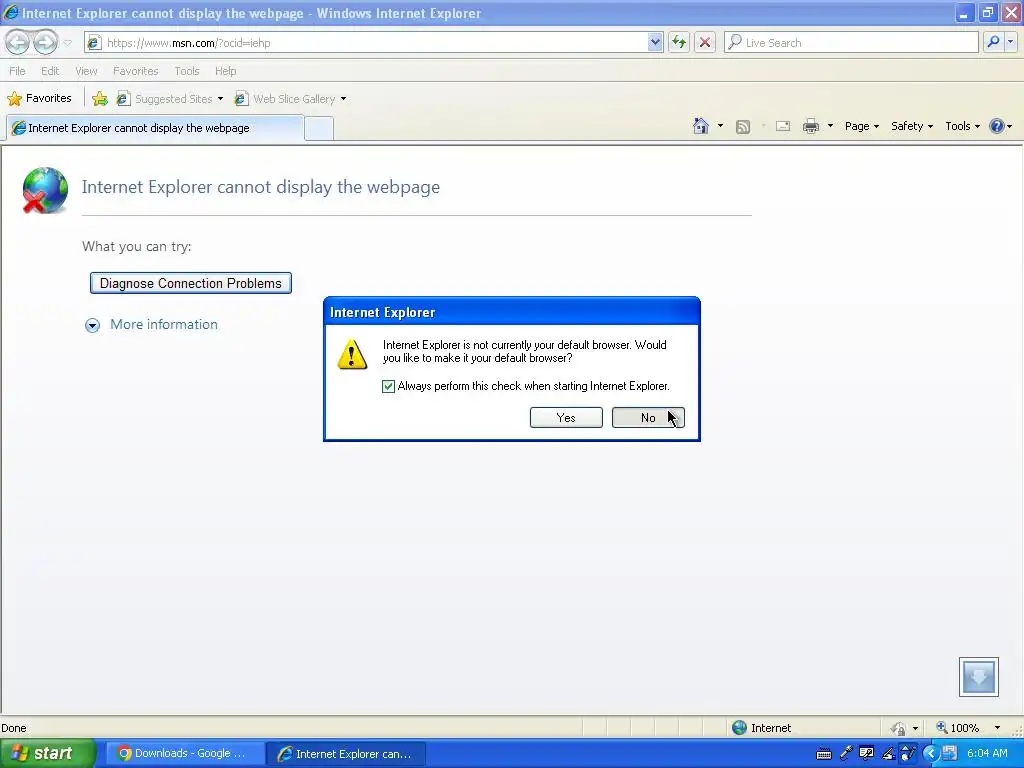The width and height of the screenshot is (1024, 768).
Task: Open the View menu
Action: (86, 71)
